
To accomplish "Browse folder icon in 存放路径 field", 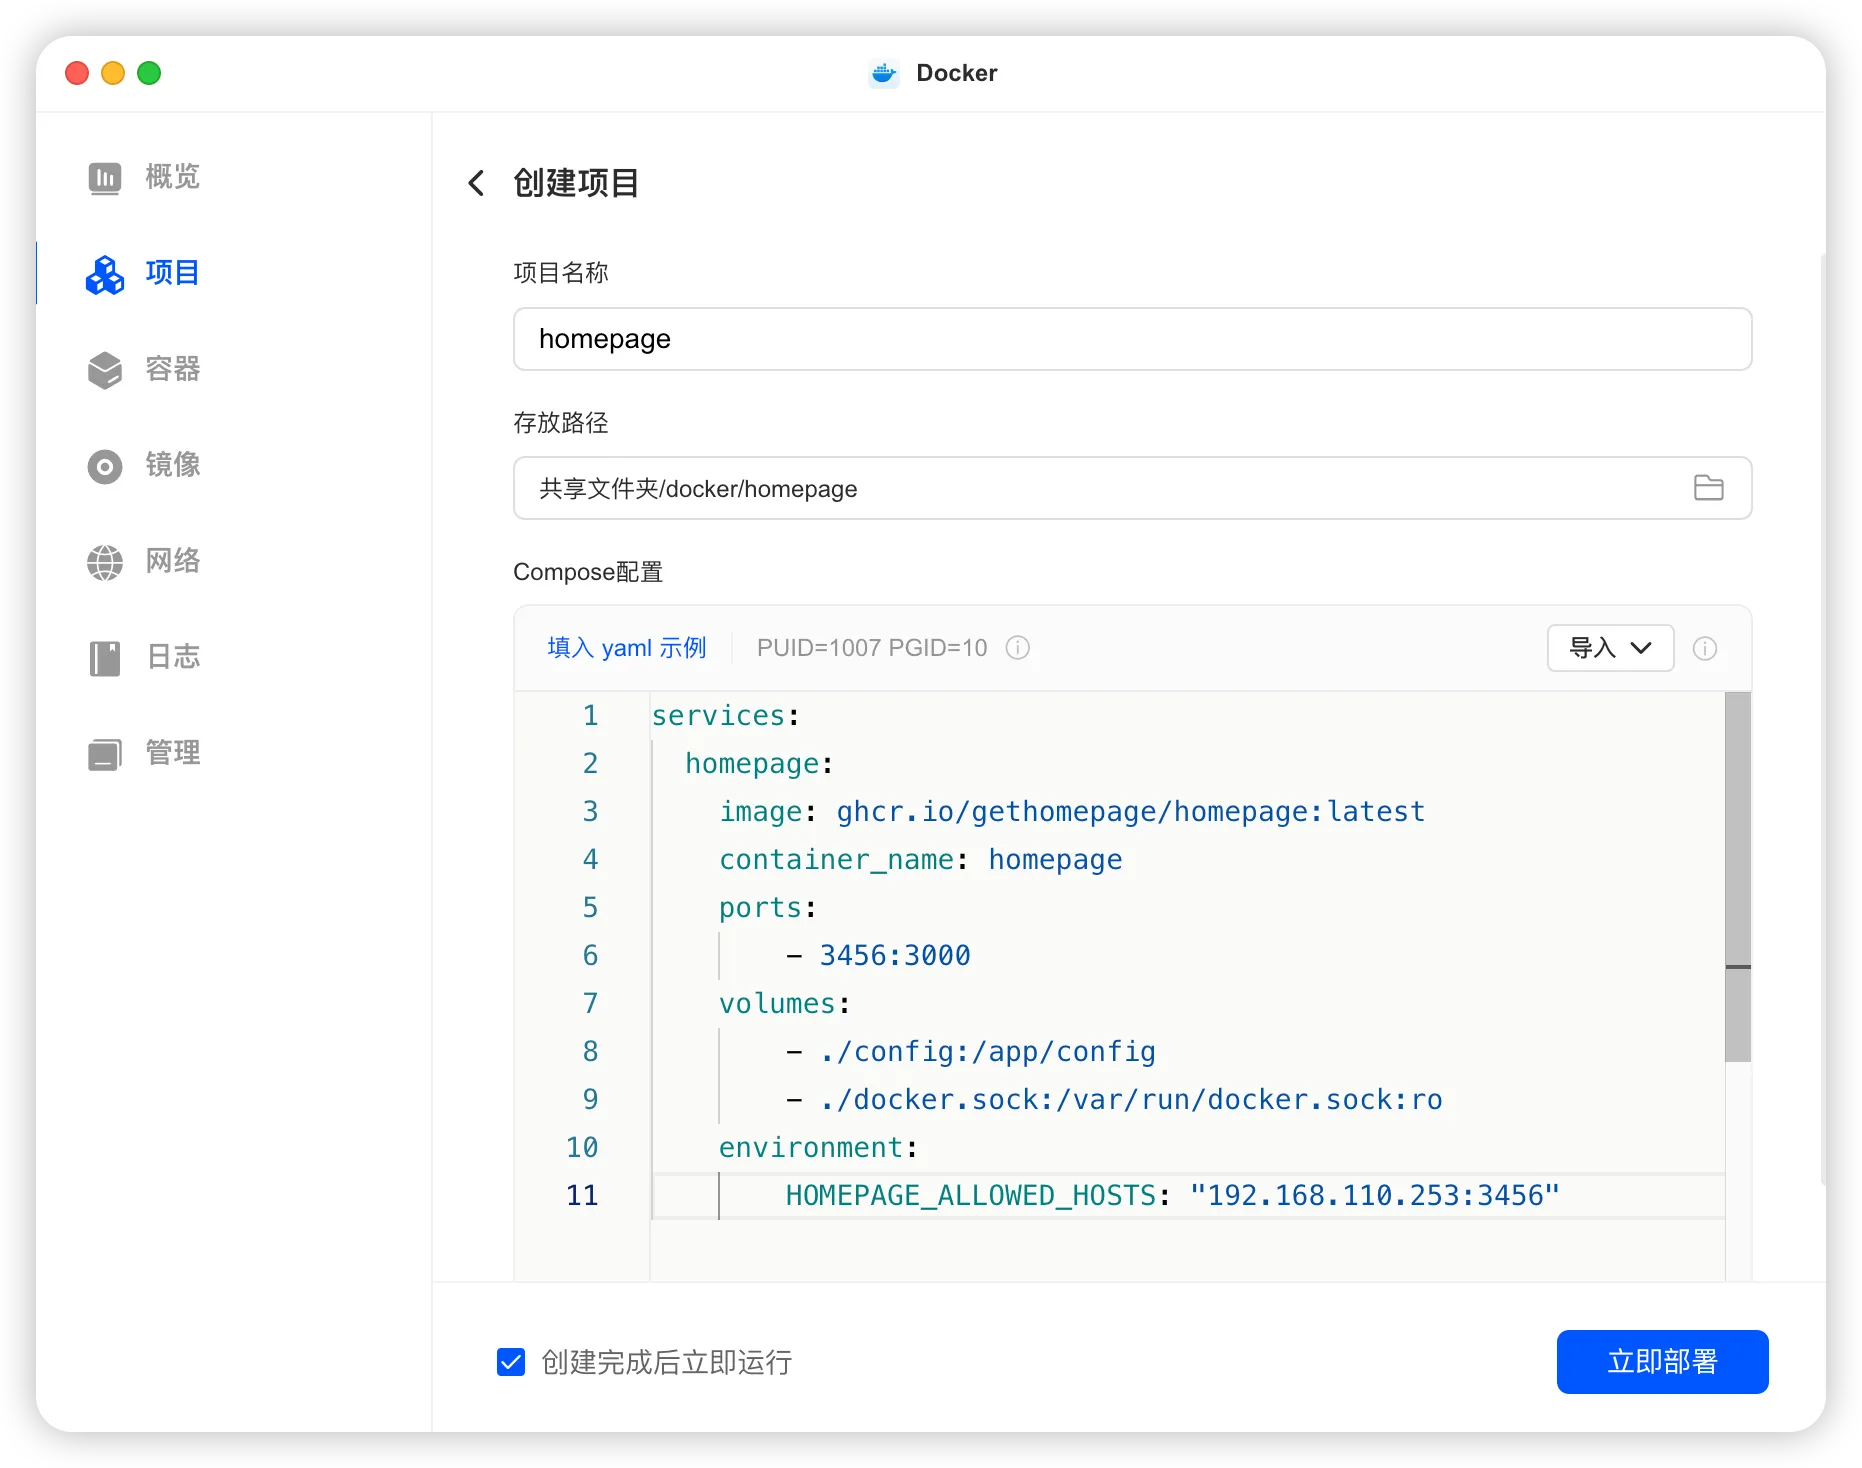I will tap(1708, 488).
